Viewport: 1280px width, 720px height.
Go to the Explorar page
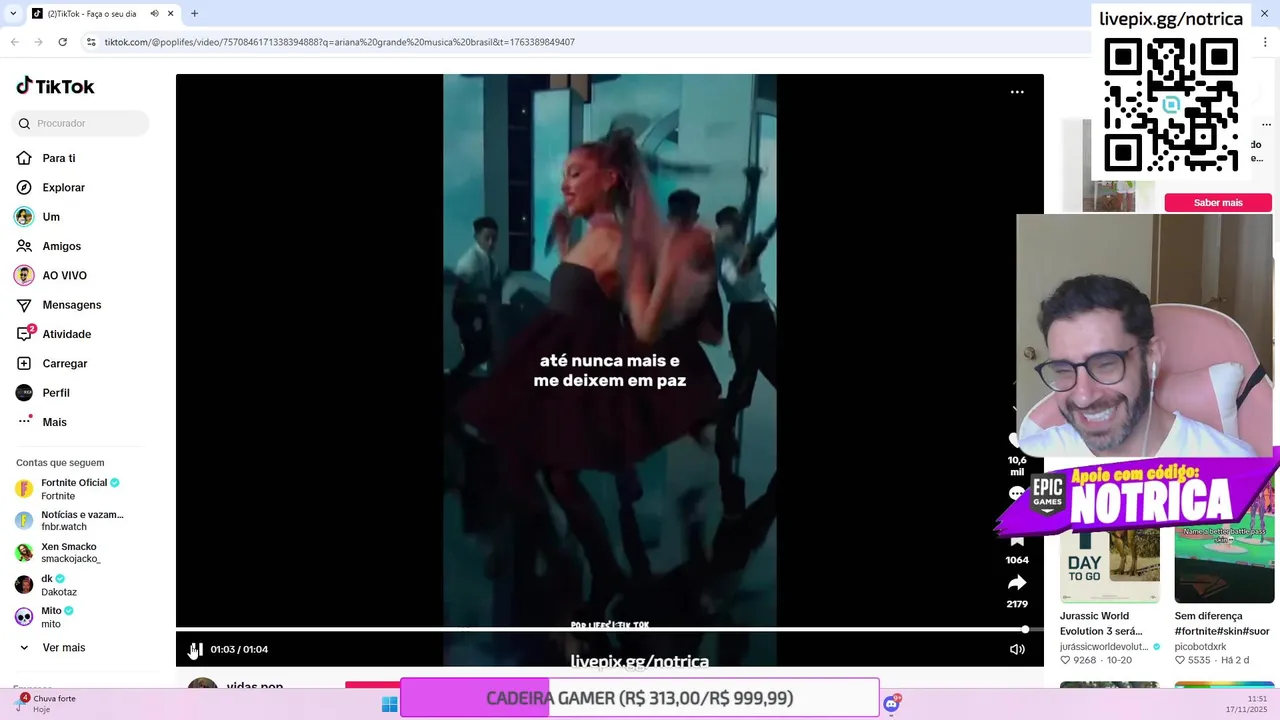(x=64, y=187)
